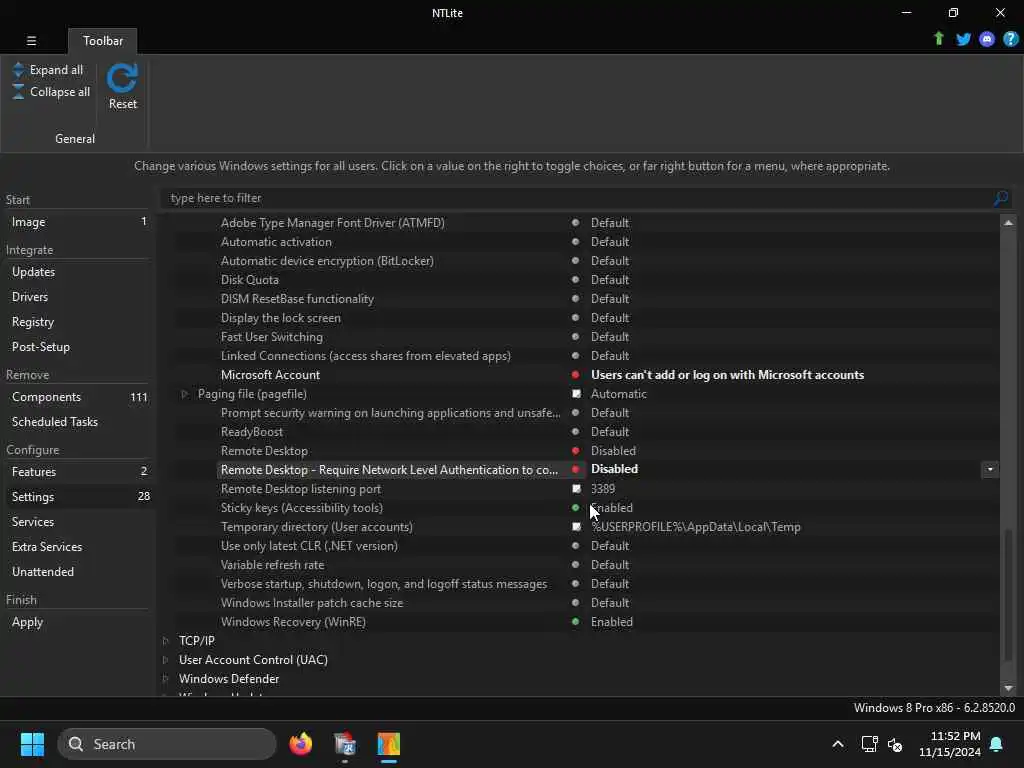Expand the Windows Defender section
The height and width of the screenshot is (768, 1024).
point(166,679)
